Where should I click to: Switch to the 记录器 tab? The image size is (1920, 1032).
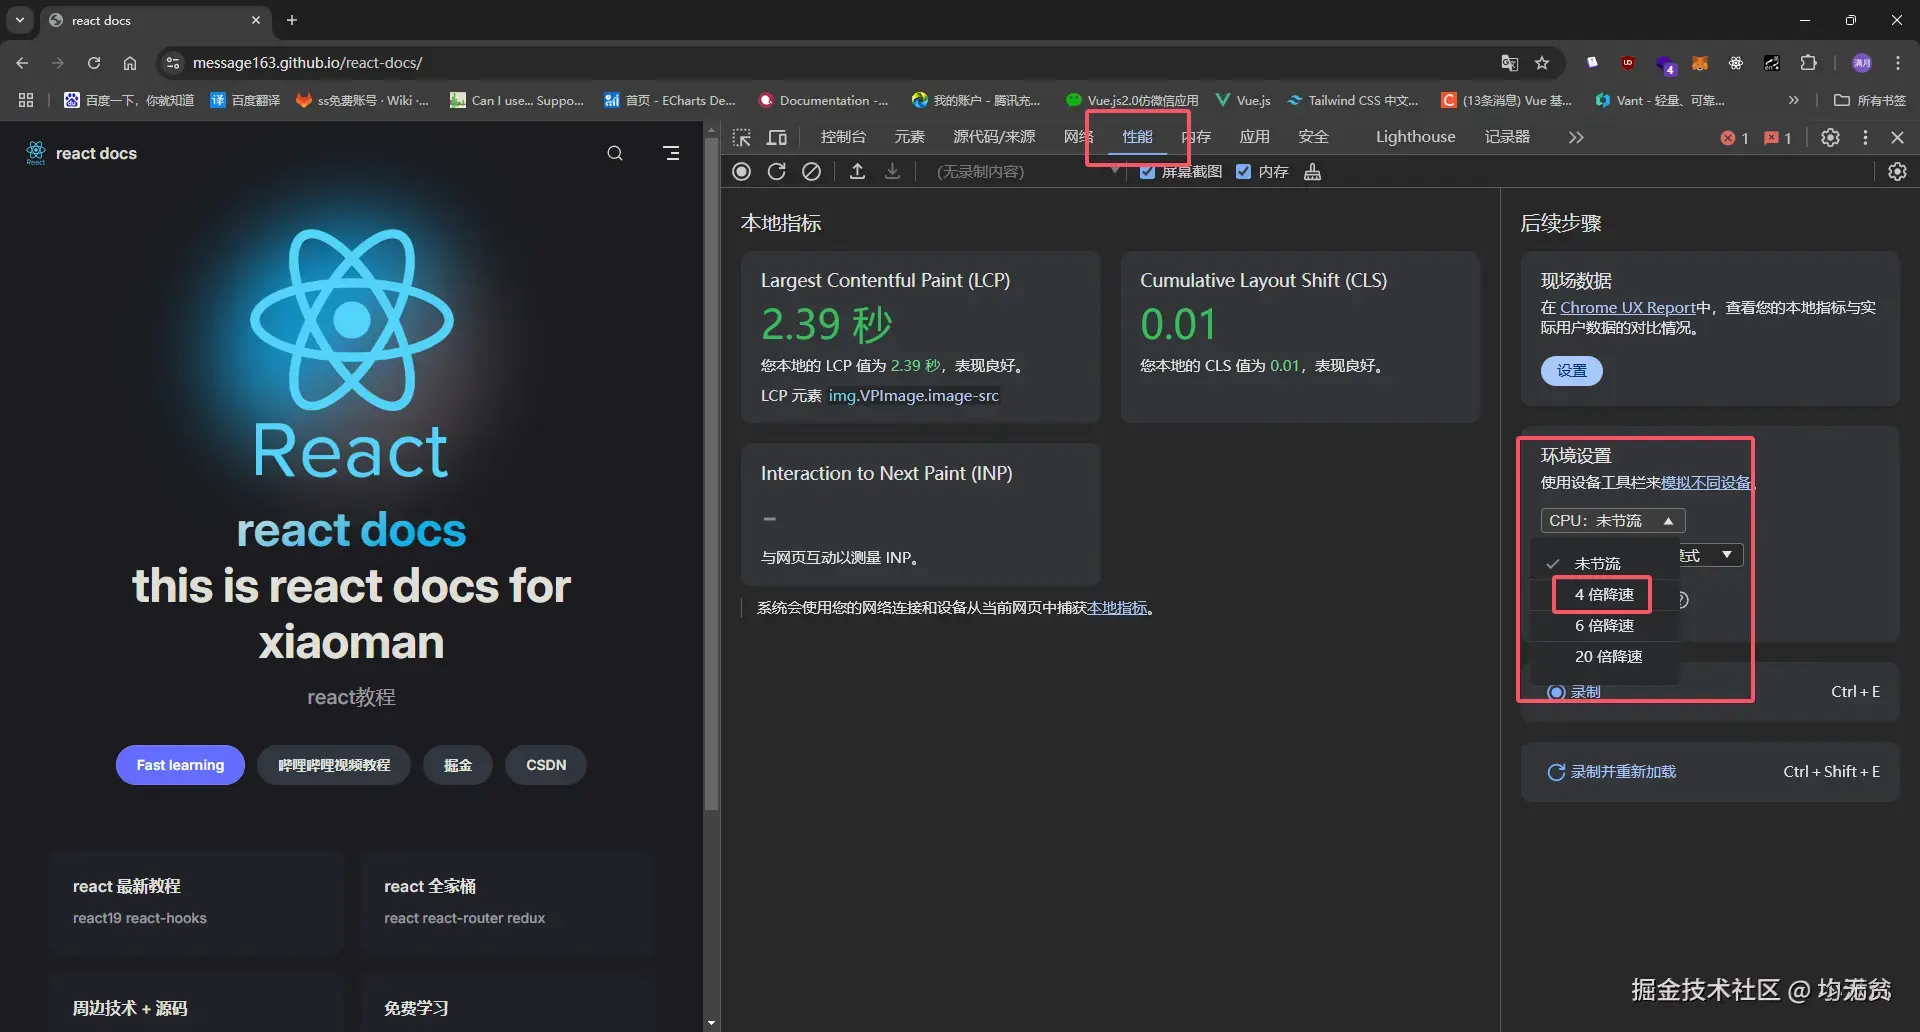[x=1507, y=137]
